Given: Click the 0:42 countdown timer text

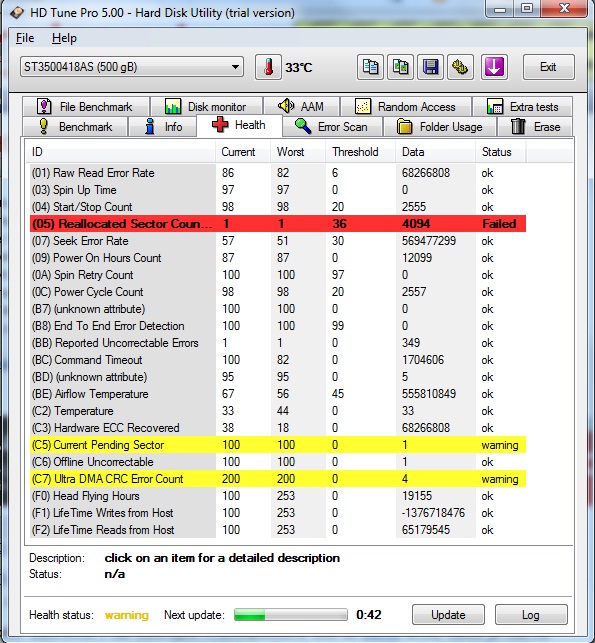Looking at the screenshot, I should [369, 615].
